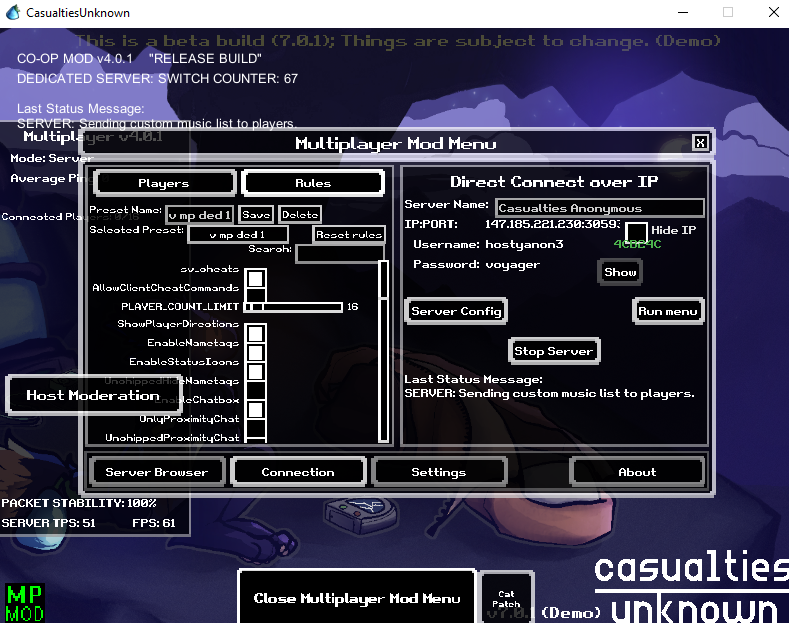Toggle OnlyProximityChat checkbox

tap(256, 428)
